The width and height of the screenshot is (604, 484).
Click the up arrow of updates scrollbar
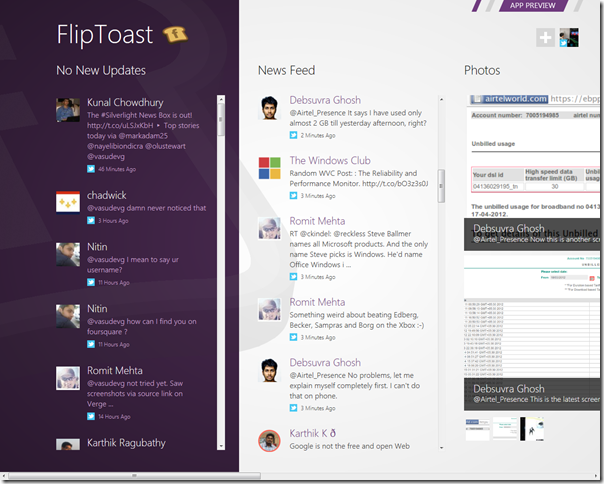pyautogui.click(x=221, y=99)
